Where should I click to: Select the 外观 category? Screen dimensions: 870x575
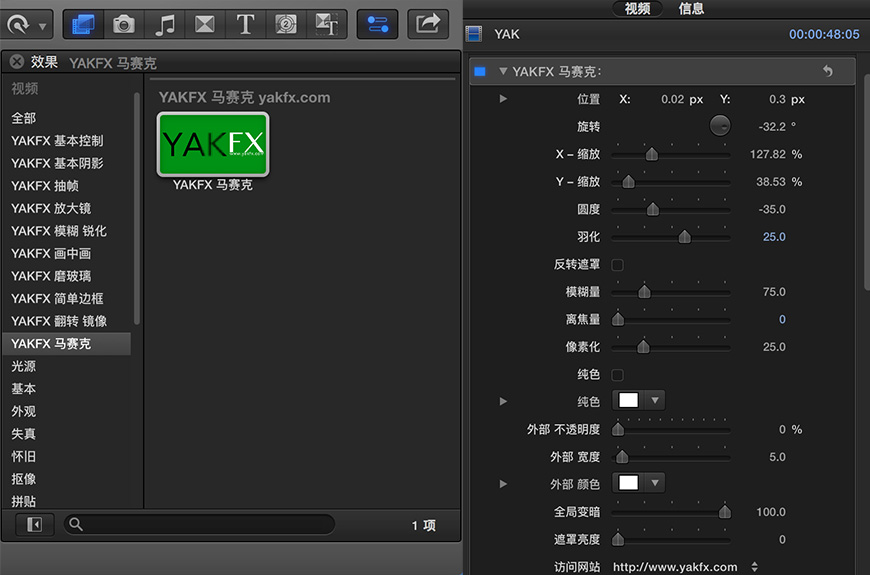click(x=23, y=411)
